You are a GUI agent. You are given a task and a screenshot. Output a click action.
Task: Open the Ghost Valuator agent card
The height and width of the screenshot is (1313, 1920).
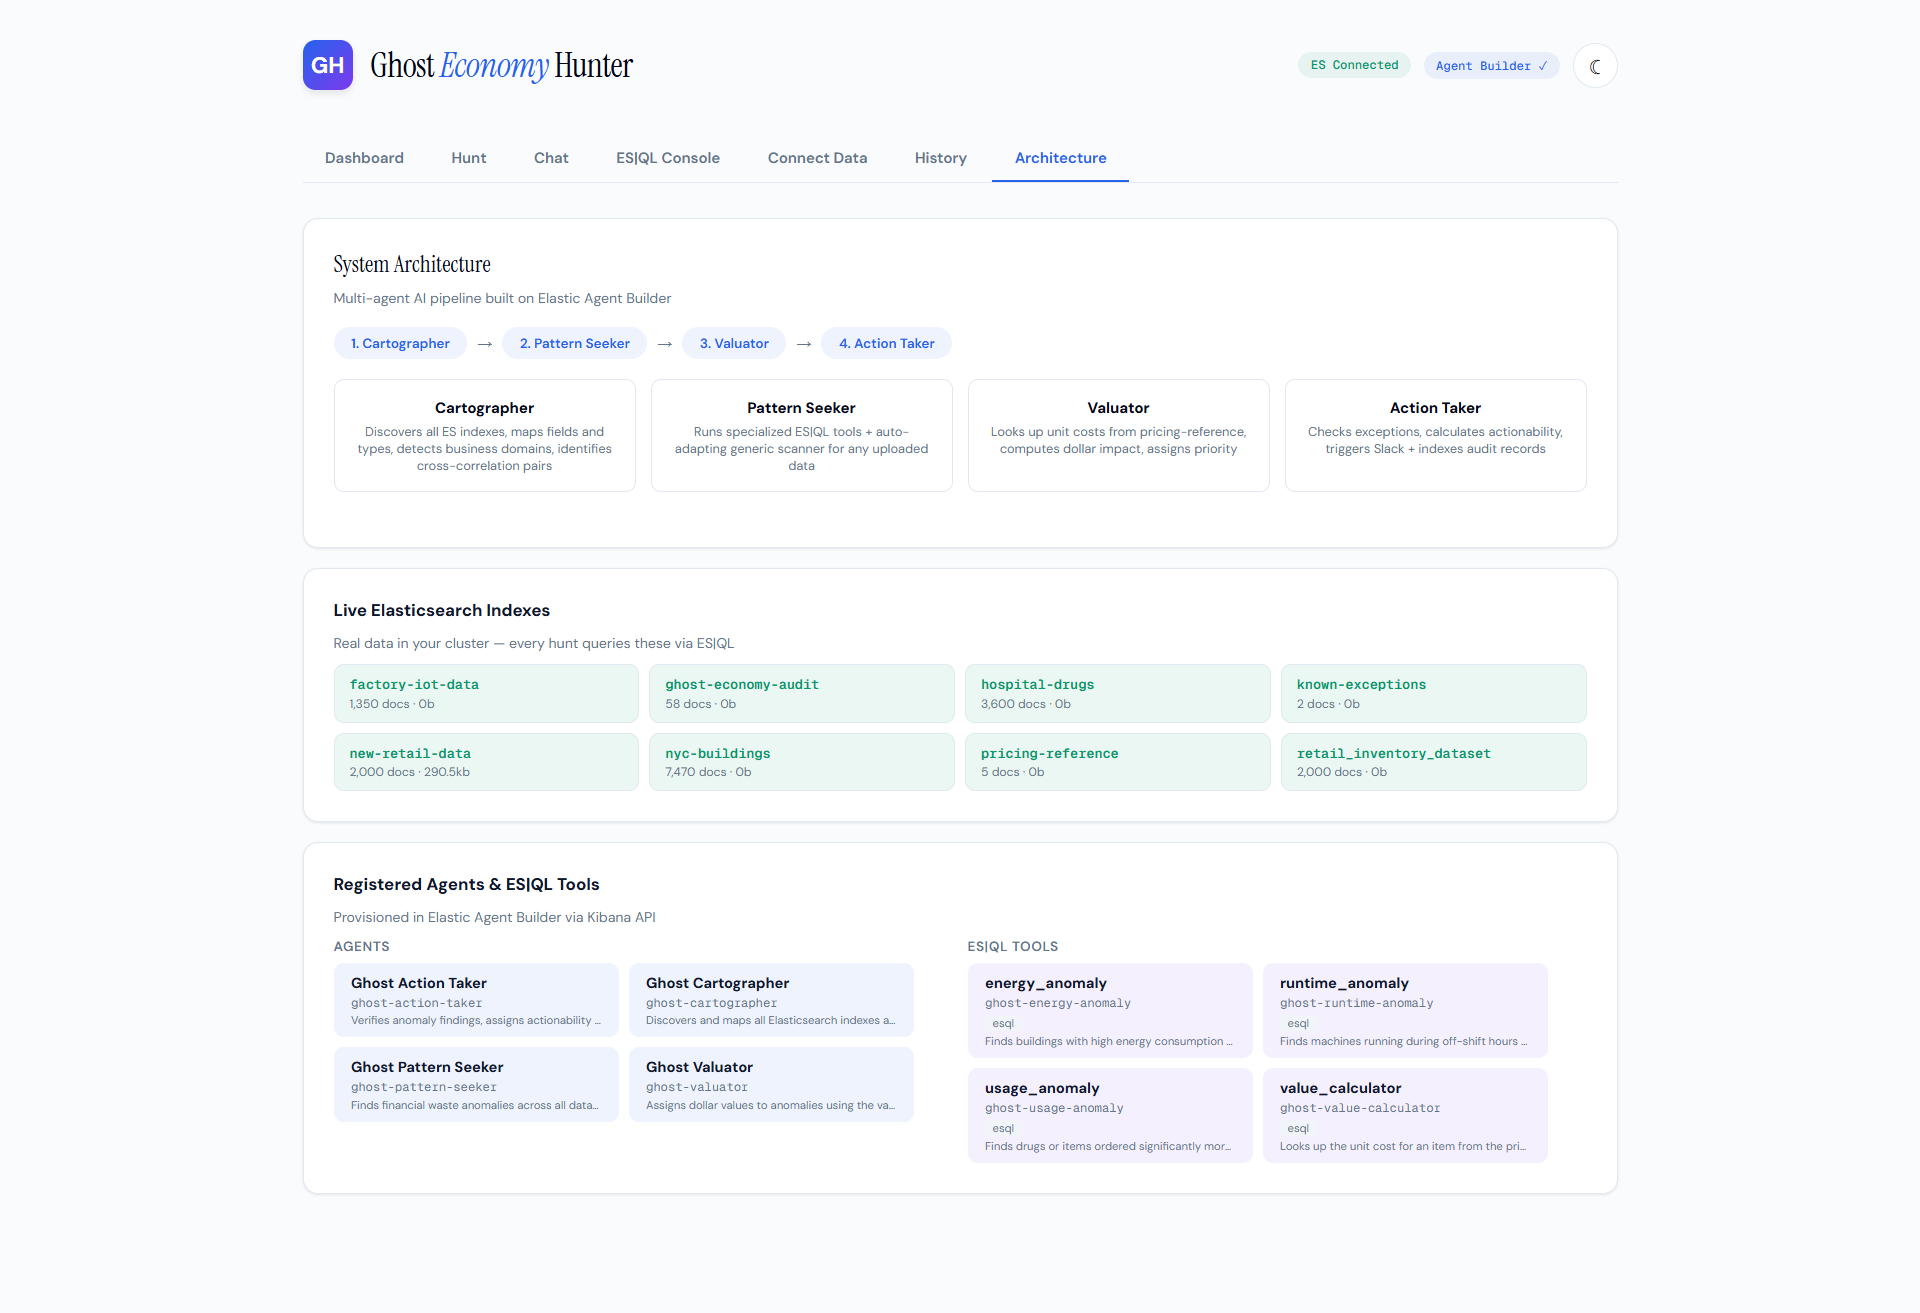click(771, 1085)
